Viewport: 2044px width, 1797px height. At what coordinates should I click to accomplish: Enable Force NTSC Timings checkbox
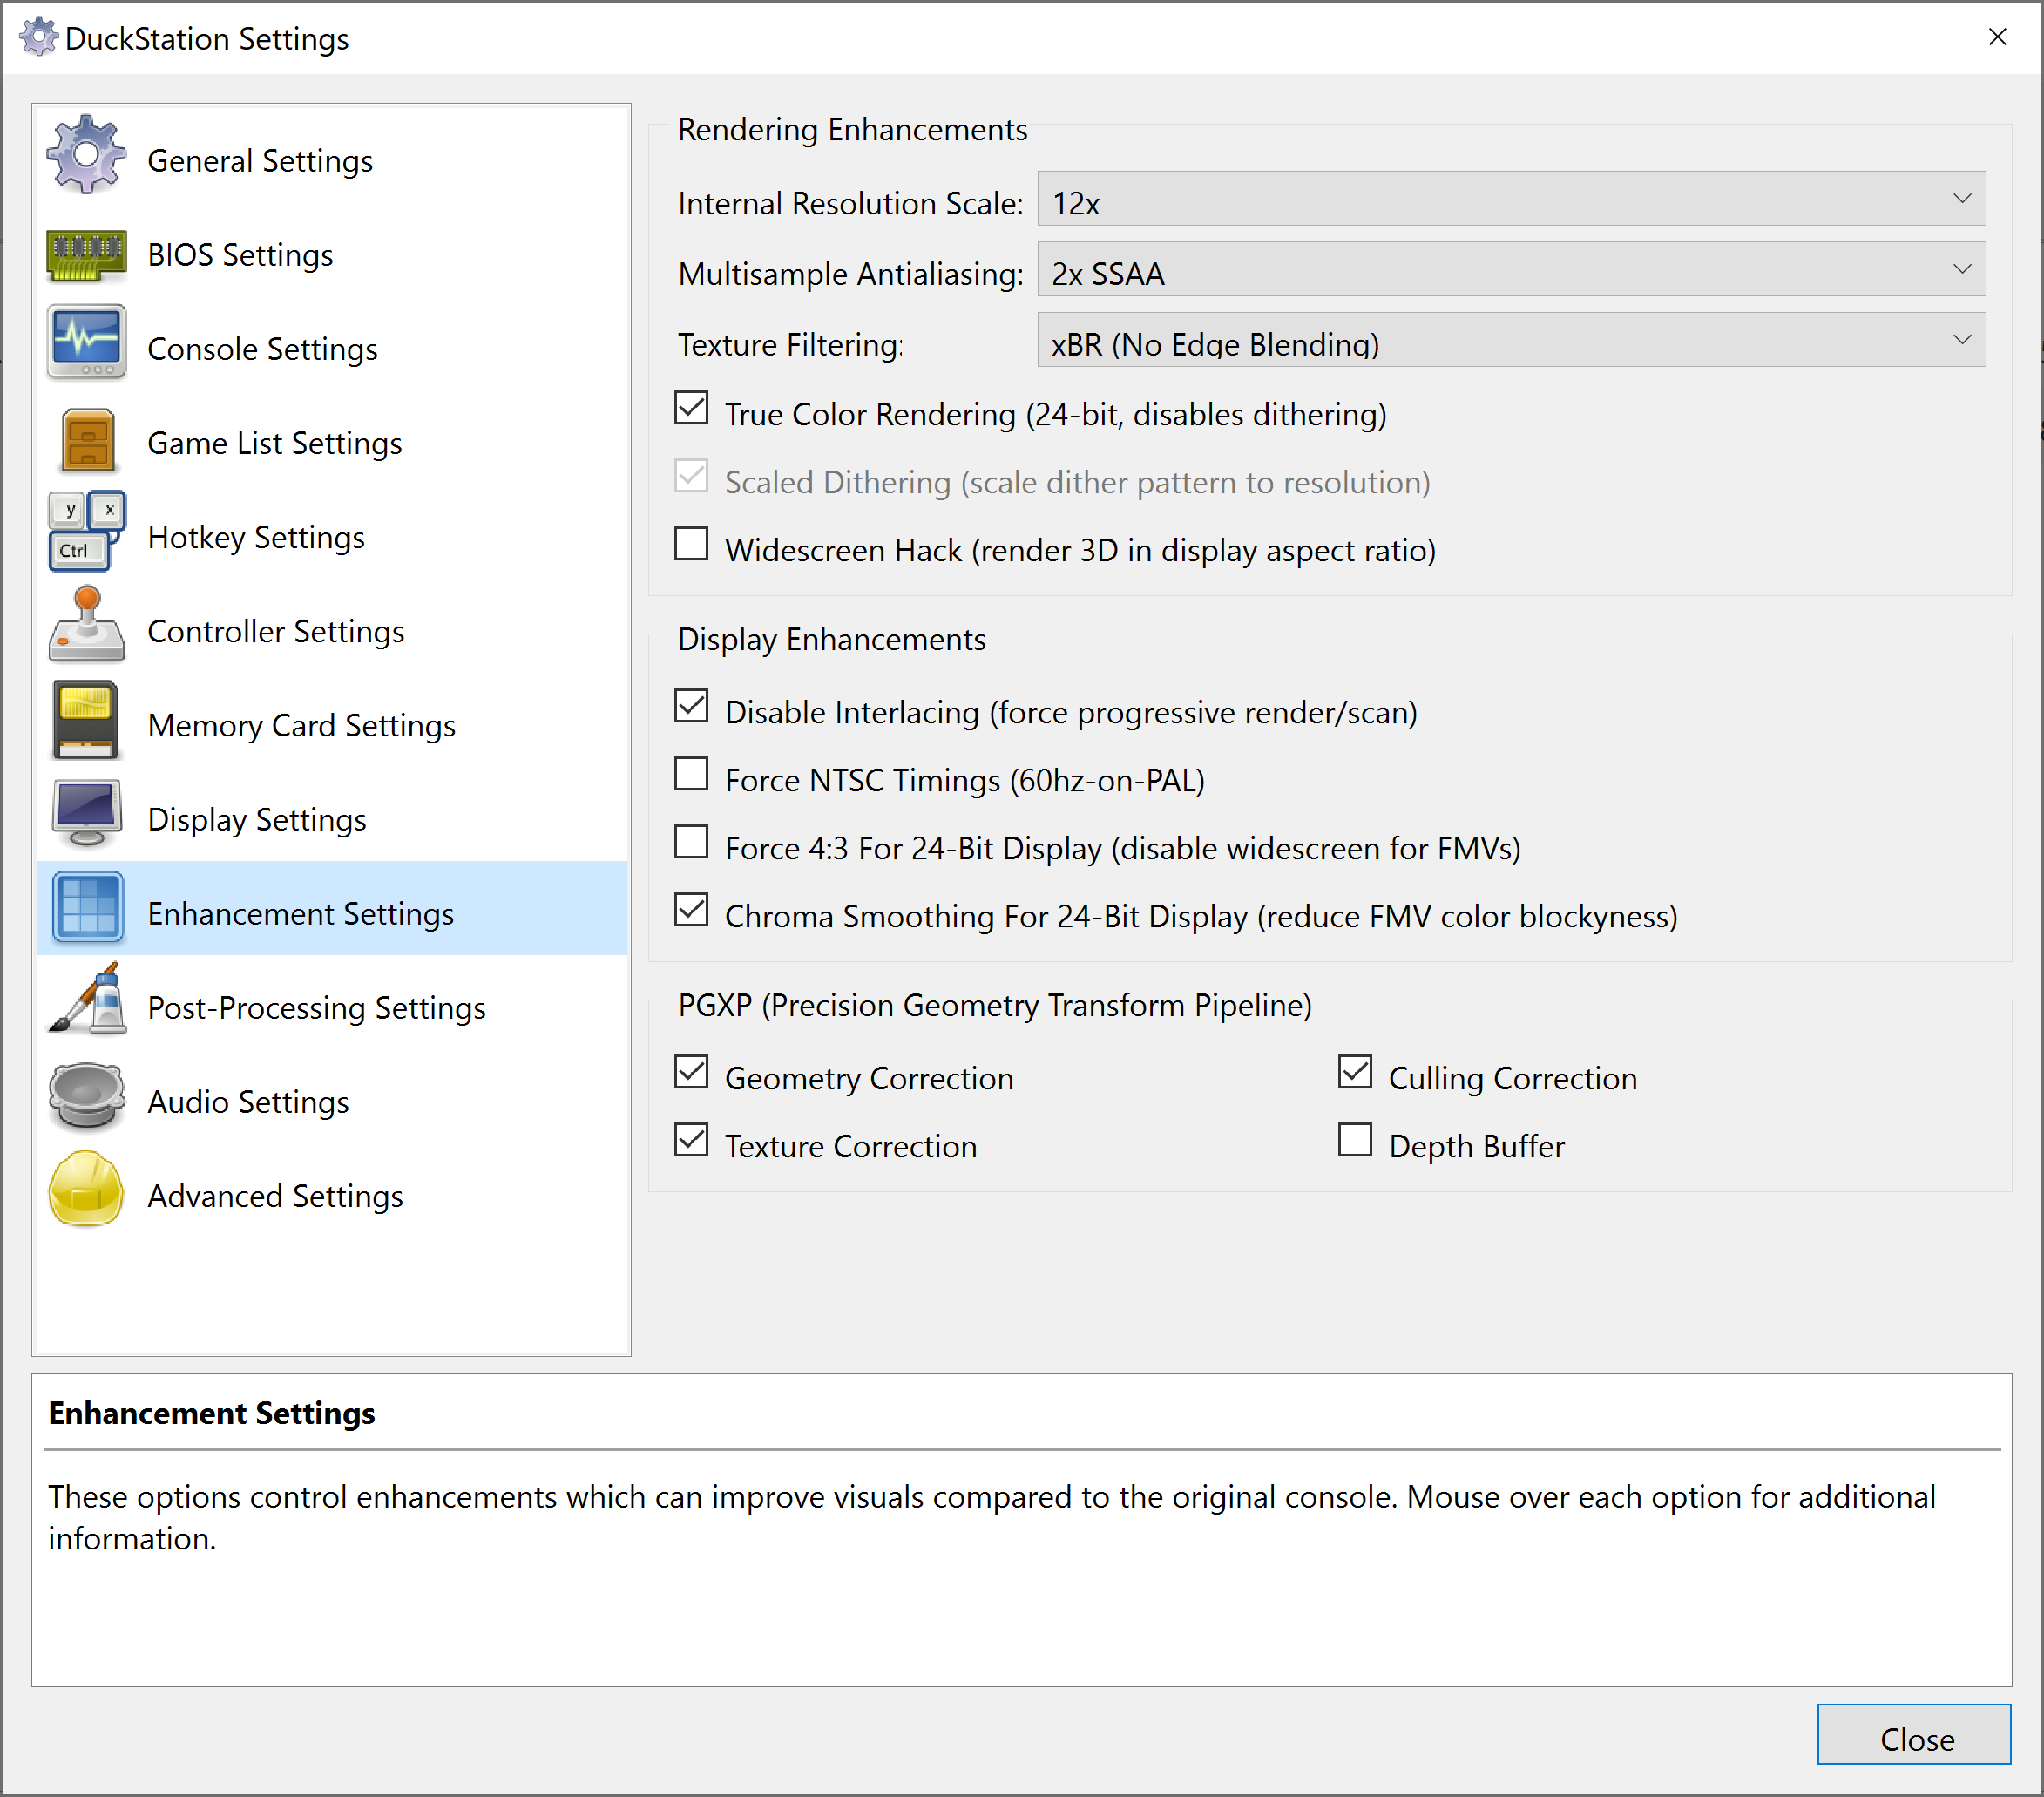(x=691, y=774)
